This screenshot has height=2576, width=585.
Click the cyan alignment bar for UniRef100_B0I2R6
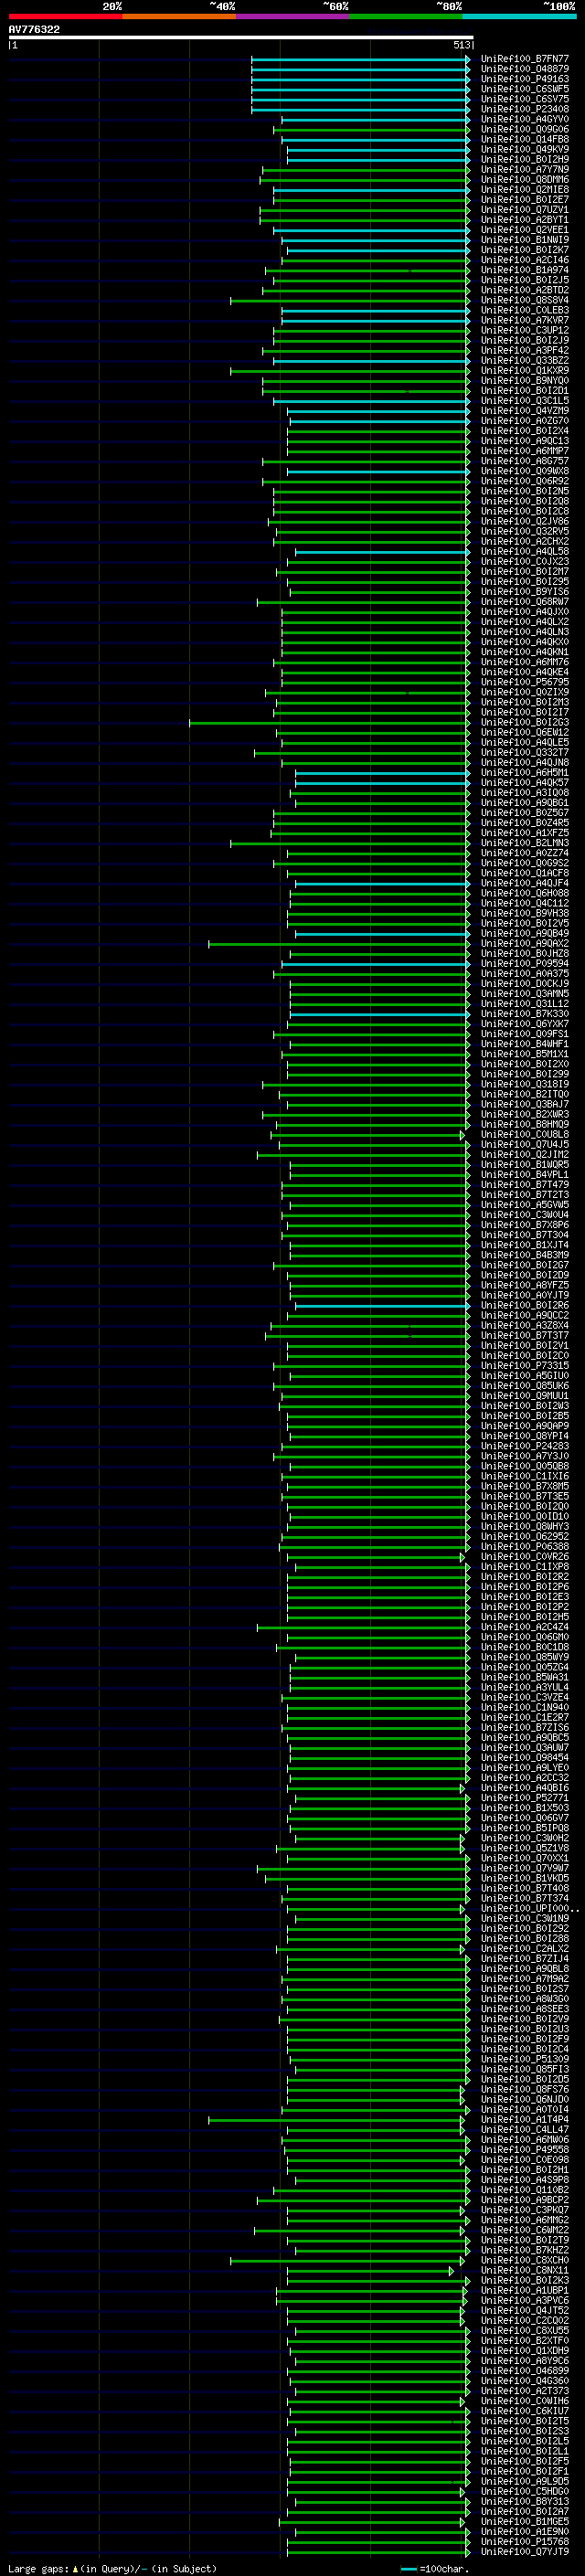pos(382,1305)
